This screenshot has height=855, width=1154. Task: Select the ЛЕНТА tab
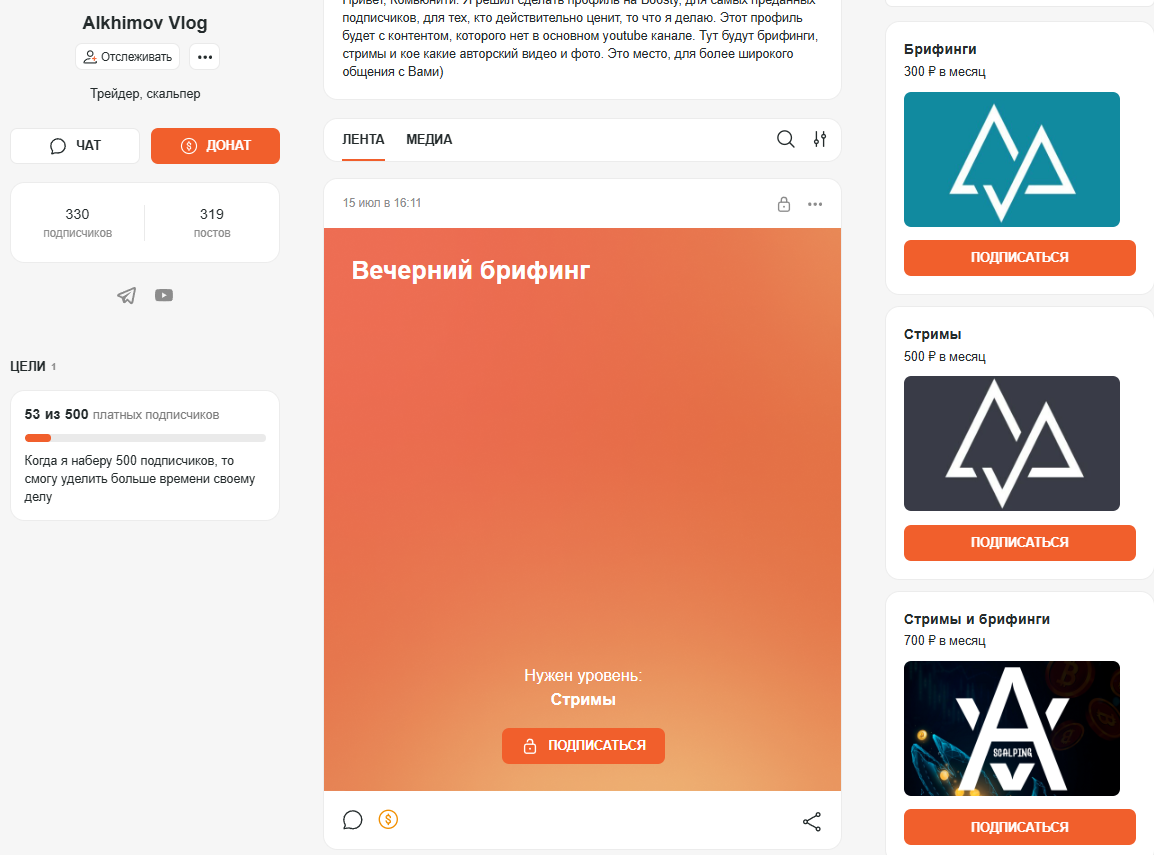pyautogui.click(x=363, y=139)
